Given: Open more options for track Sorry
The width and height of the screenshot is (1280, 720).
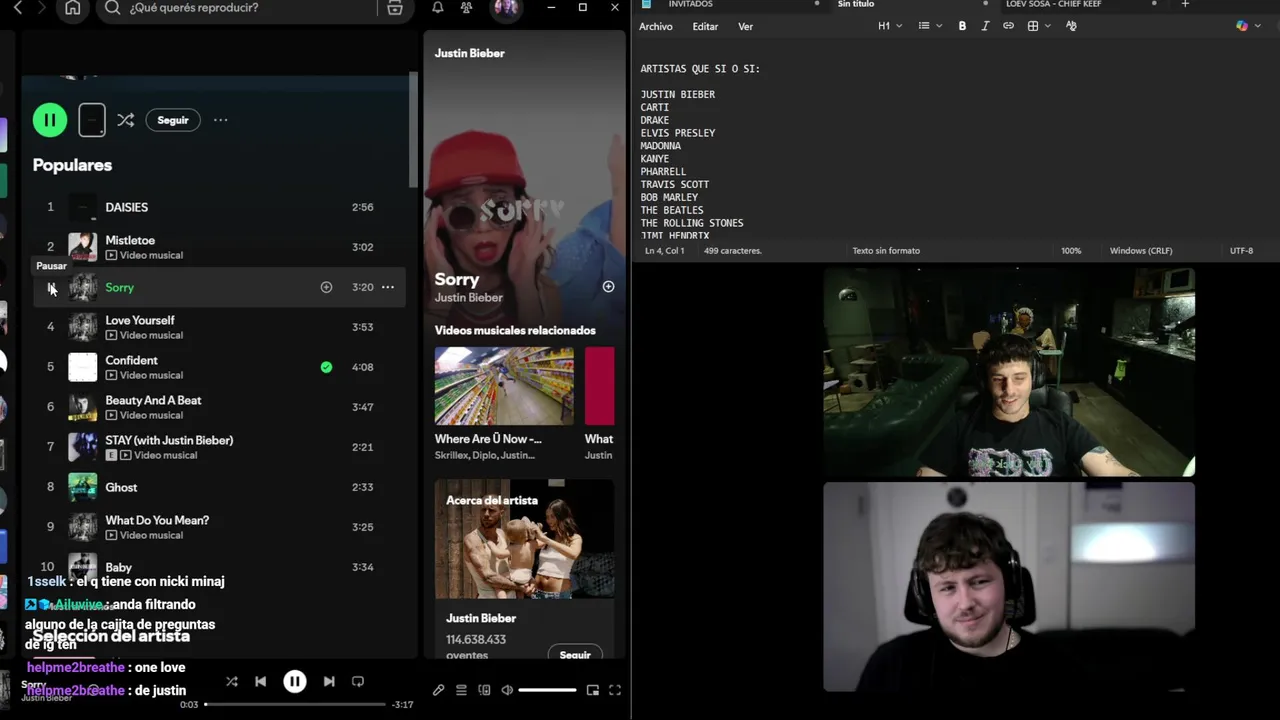Looking at the screenshot, I should (387, 287).
